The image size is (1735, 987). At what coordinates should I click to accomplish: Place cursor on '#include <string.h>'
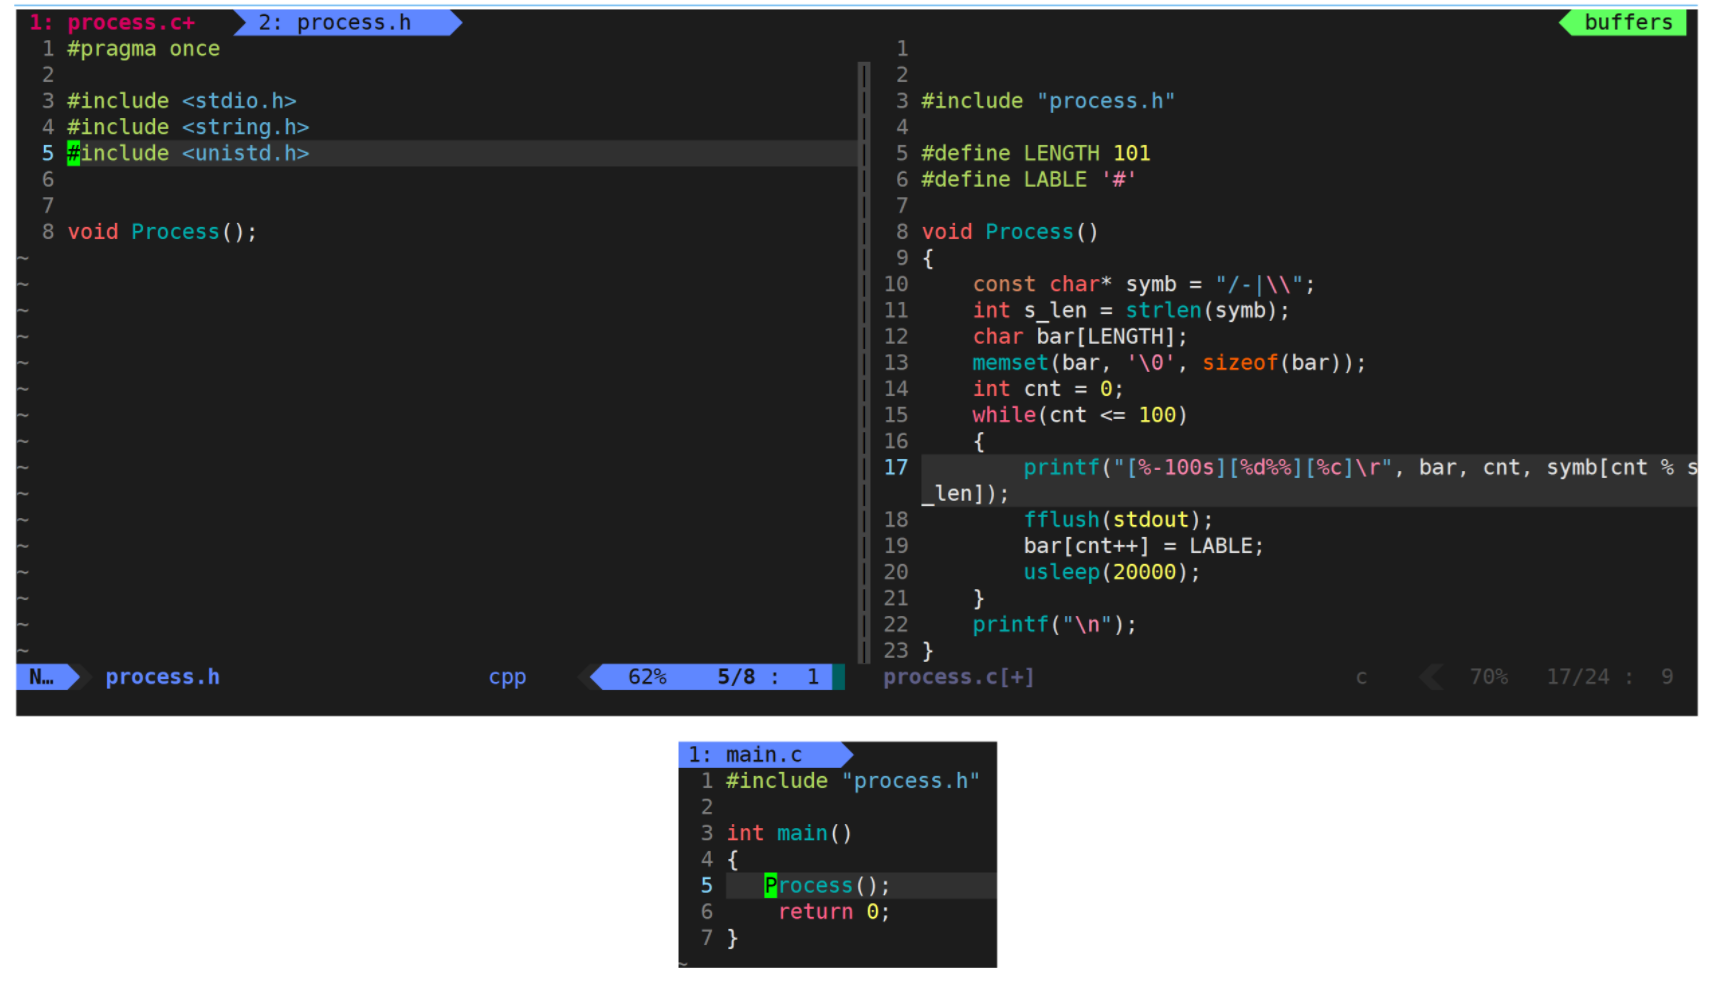pos(188,127)
